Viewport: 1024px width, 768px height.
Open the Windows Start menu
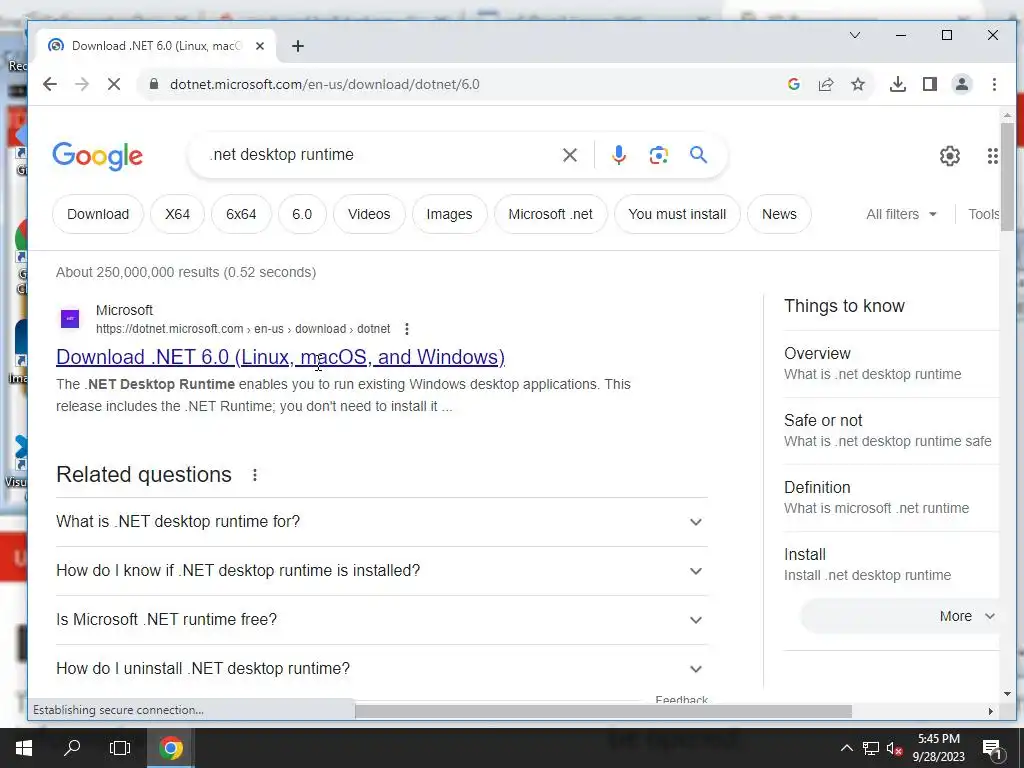[24, 748]
